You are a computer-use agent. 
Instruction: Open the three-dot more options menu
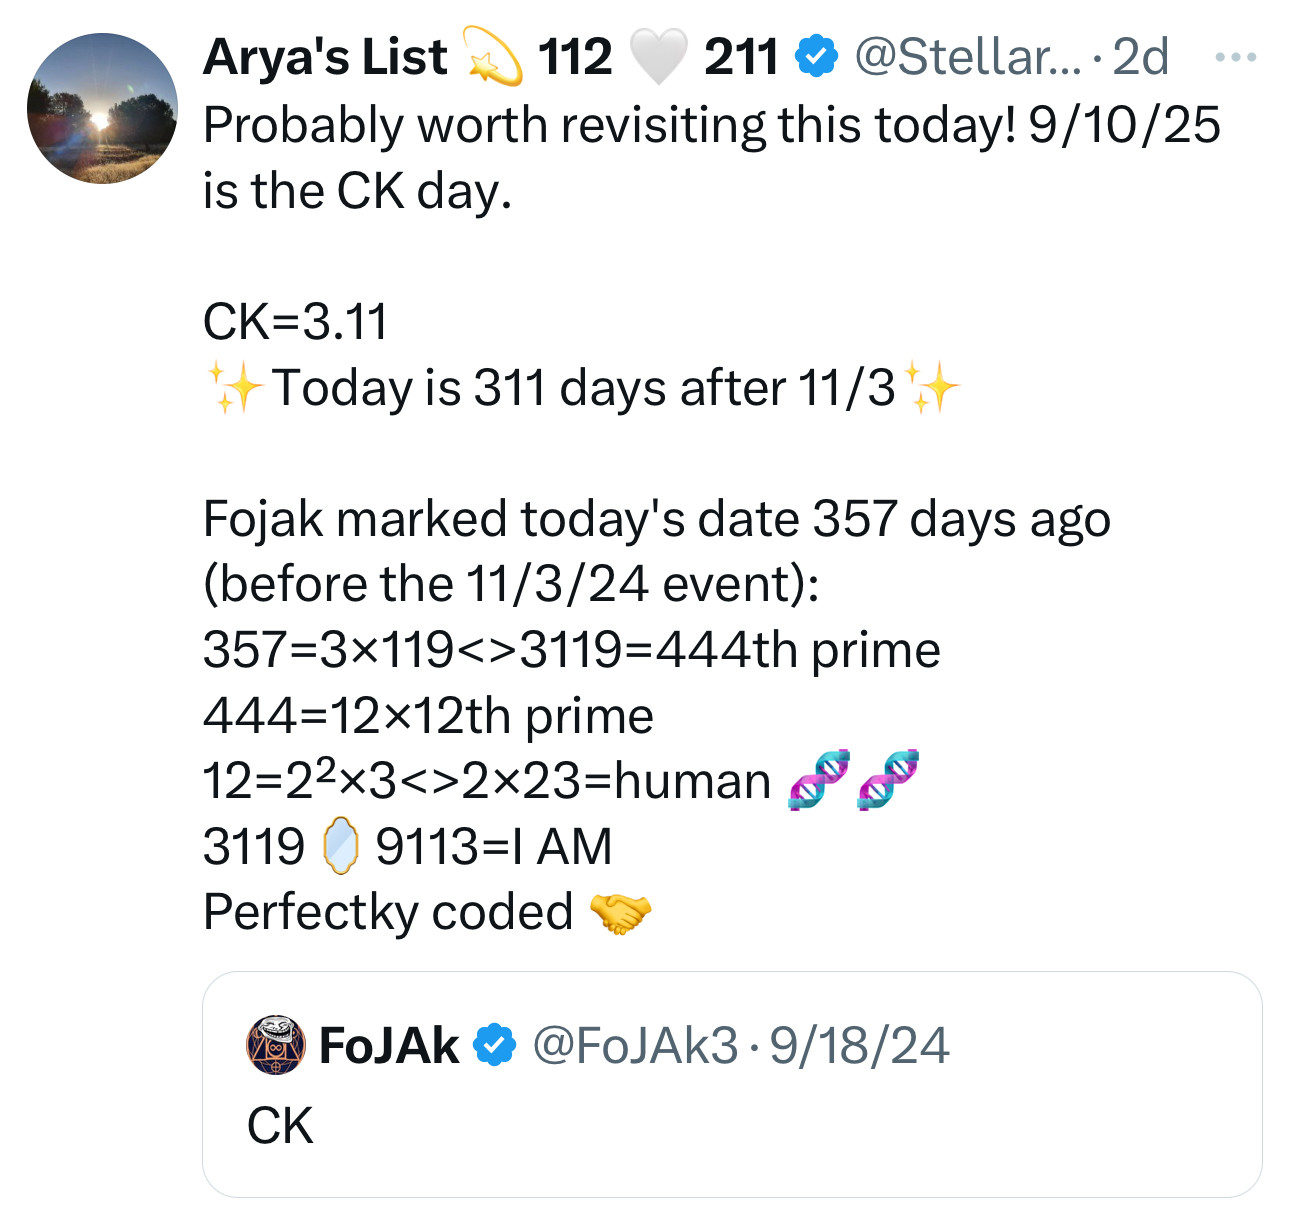1235,57
